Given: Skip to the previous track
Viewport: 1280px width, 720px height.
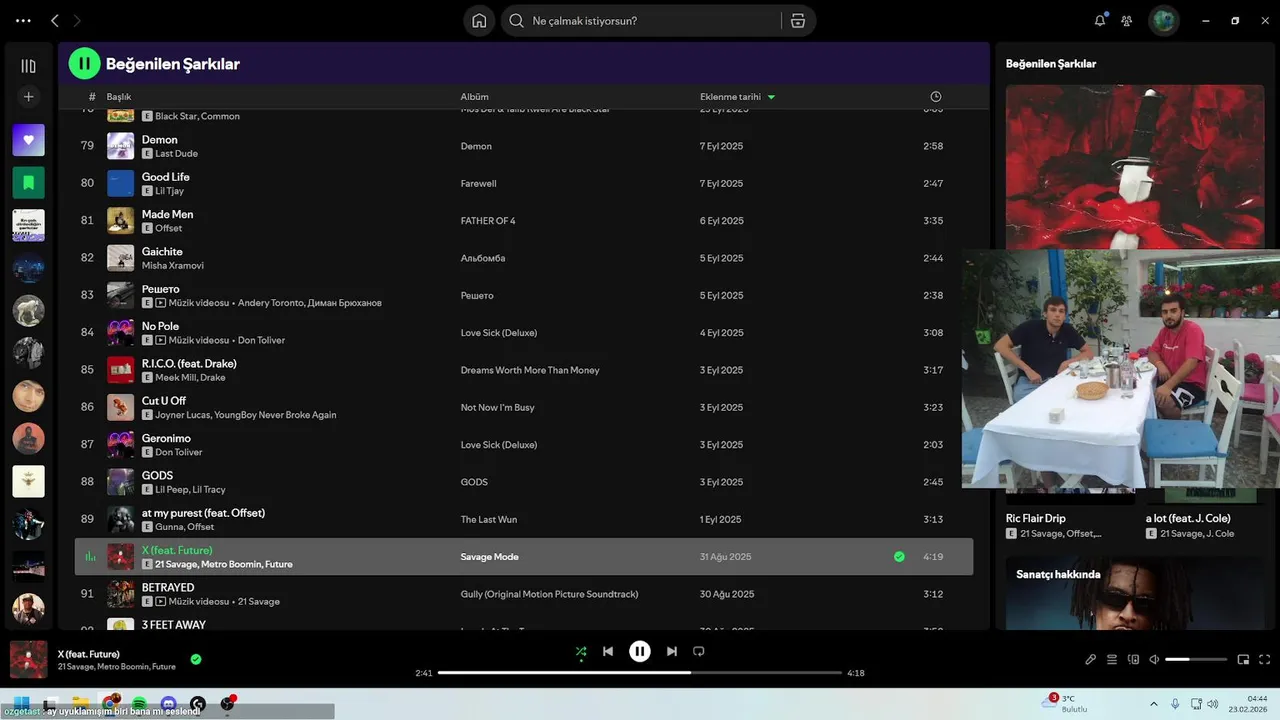Looking at the screenshot, I should click(608, 651).
